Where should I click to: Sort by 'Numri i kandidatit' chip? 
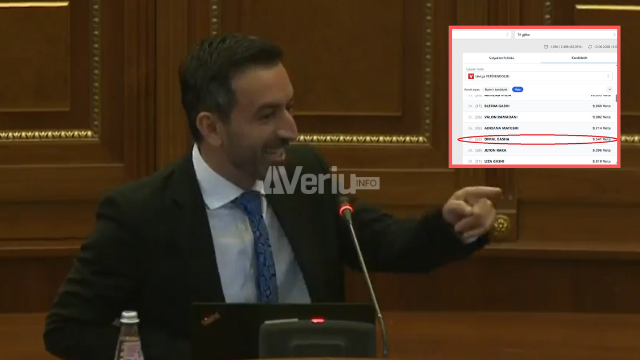(x=496, y=89)
